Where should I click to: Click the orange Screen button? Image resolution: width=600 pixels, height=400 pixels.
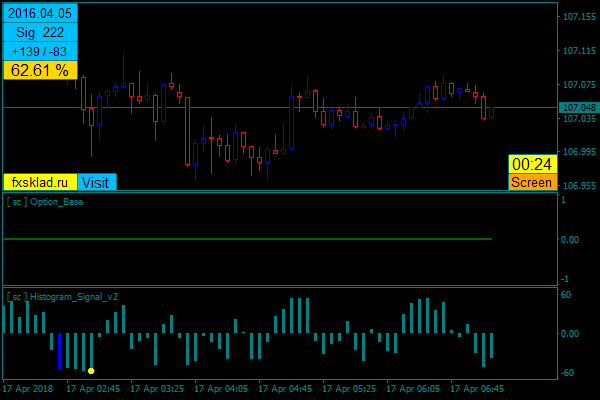(x=532, y=182)
